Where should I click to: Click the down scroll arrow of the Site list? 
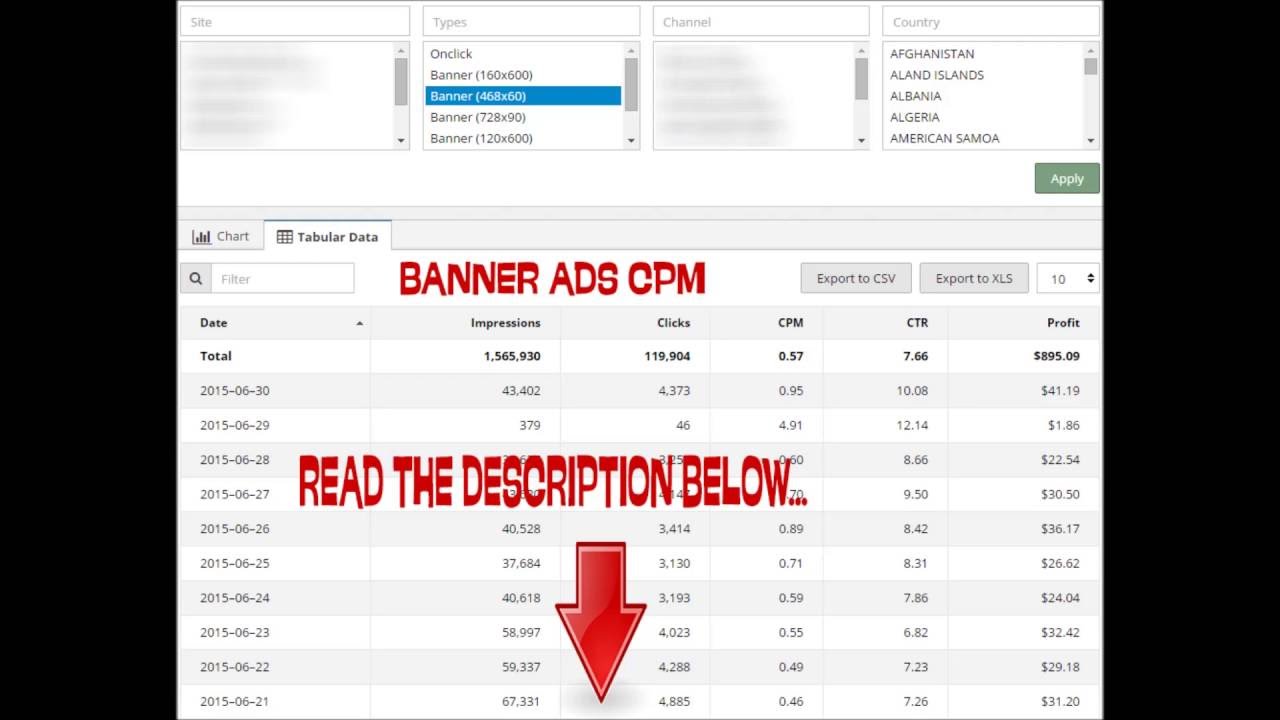400,140
